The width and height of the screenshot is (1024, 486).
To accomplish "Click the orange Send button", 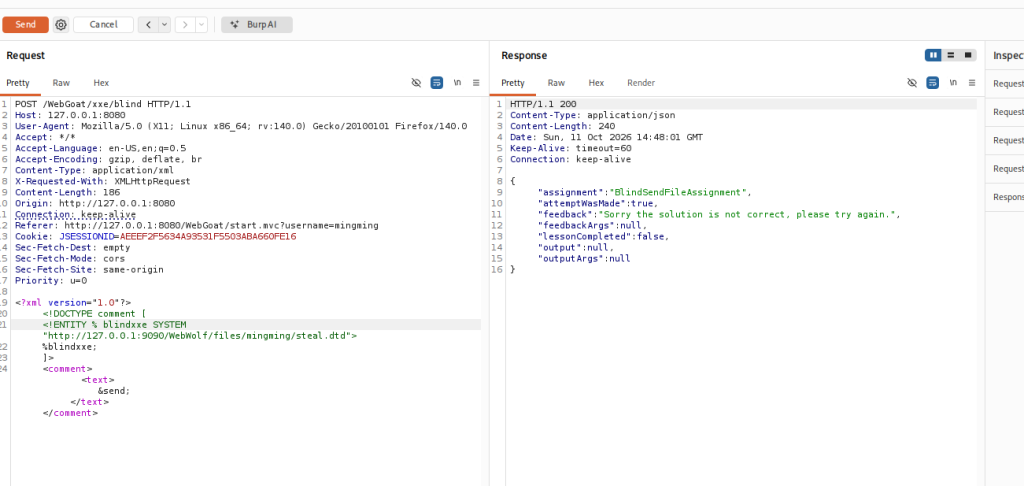I will click(x=25, y=25).
